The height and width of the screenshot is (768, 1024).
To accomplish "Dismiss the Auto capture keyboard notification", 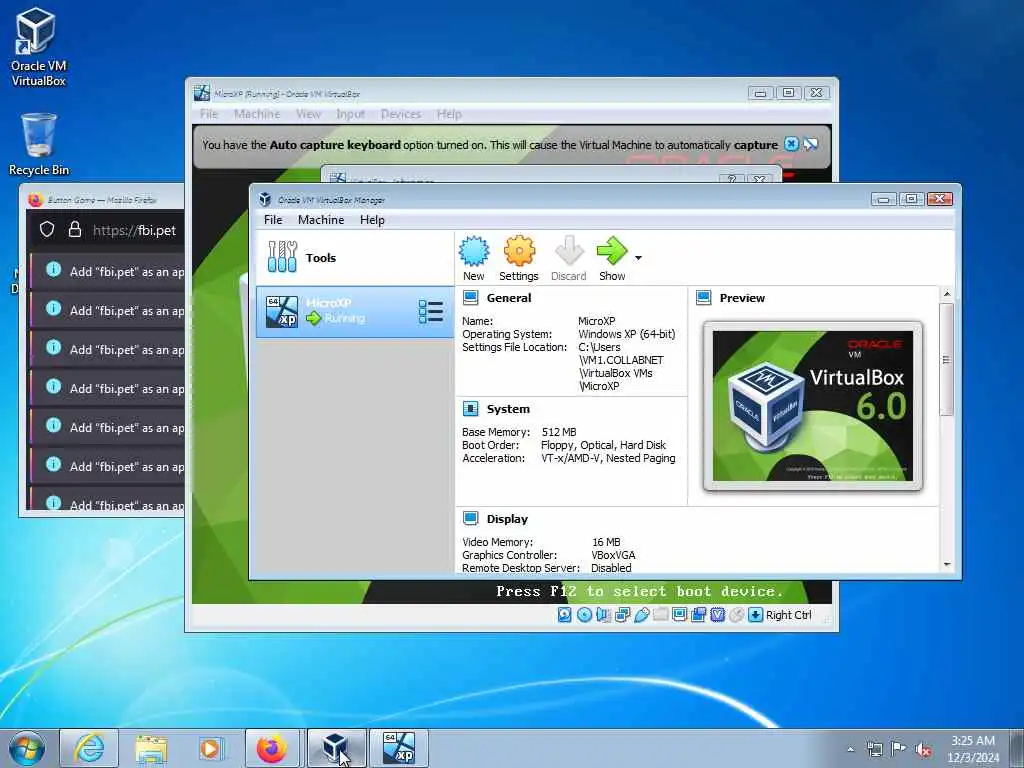I will coord(791,144).
